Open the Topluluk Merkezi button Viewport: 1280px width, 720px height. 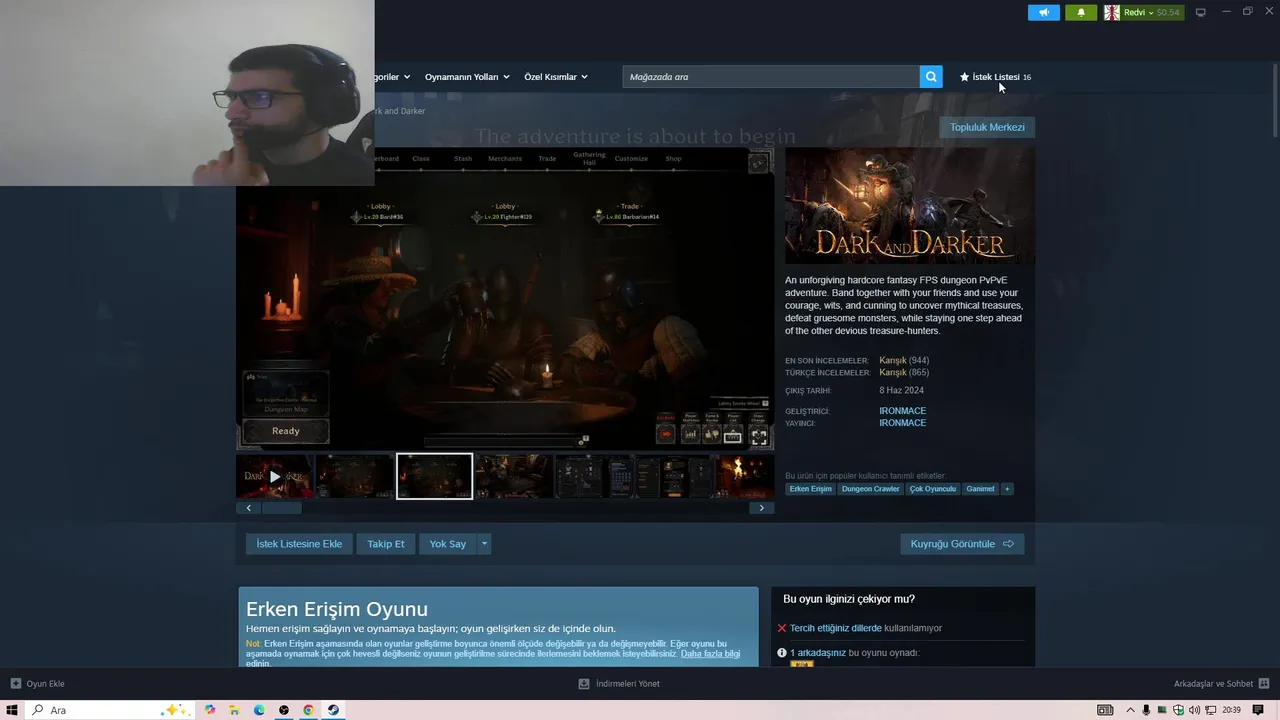tap(987, 127)
